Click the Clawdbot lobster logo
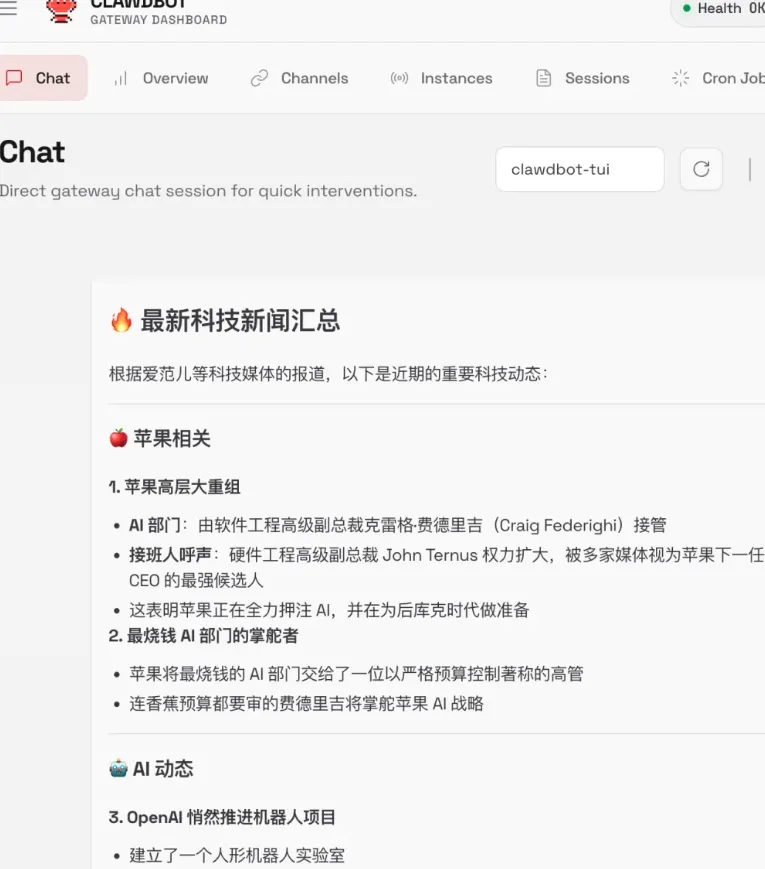This screenshot has width=765, height=869. 61,11
